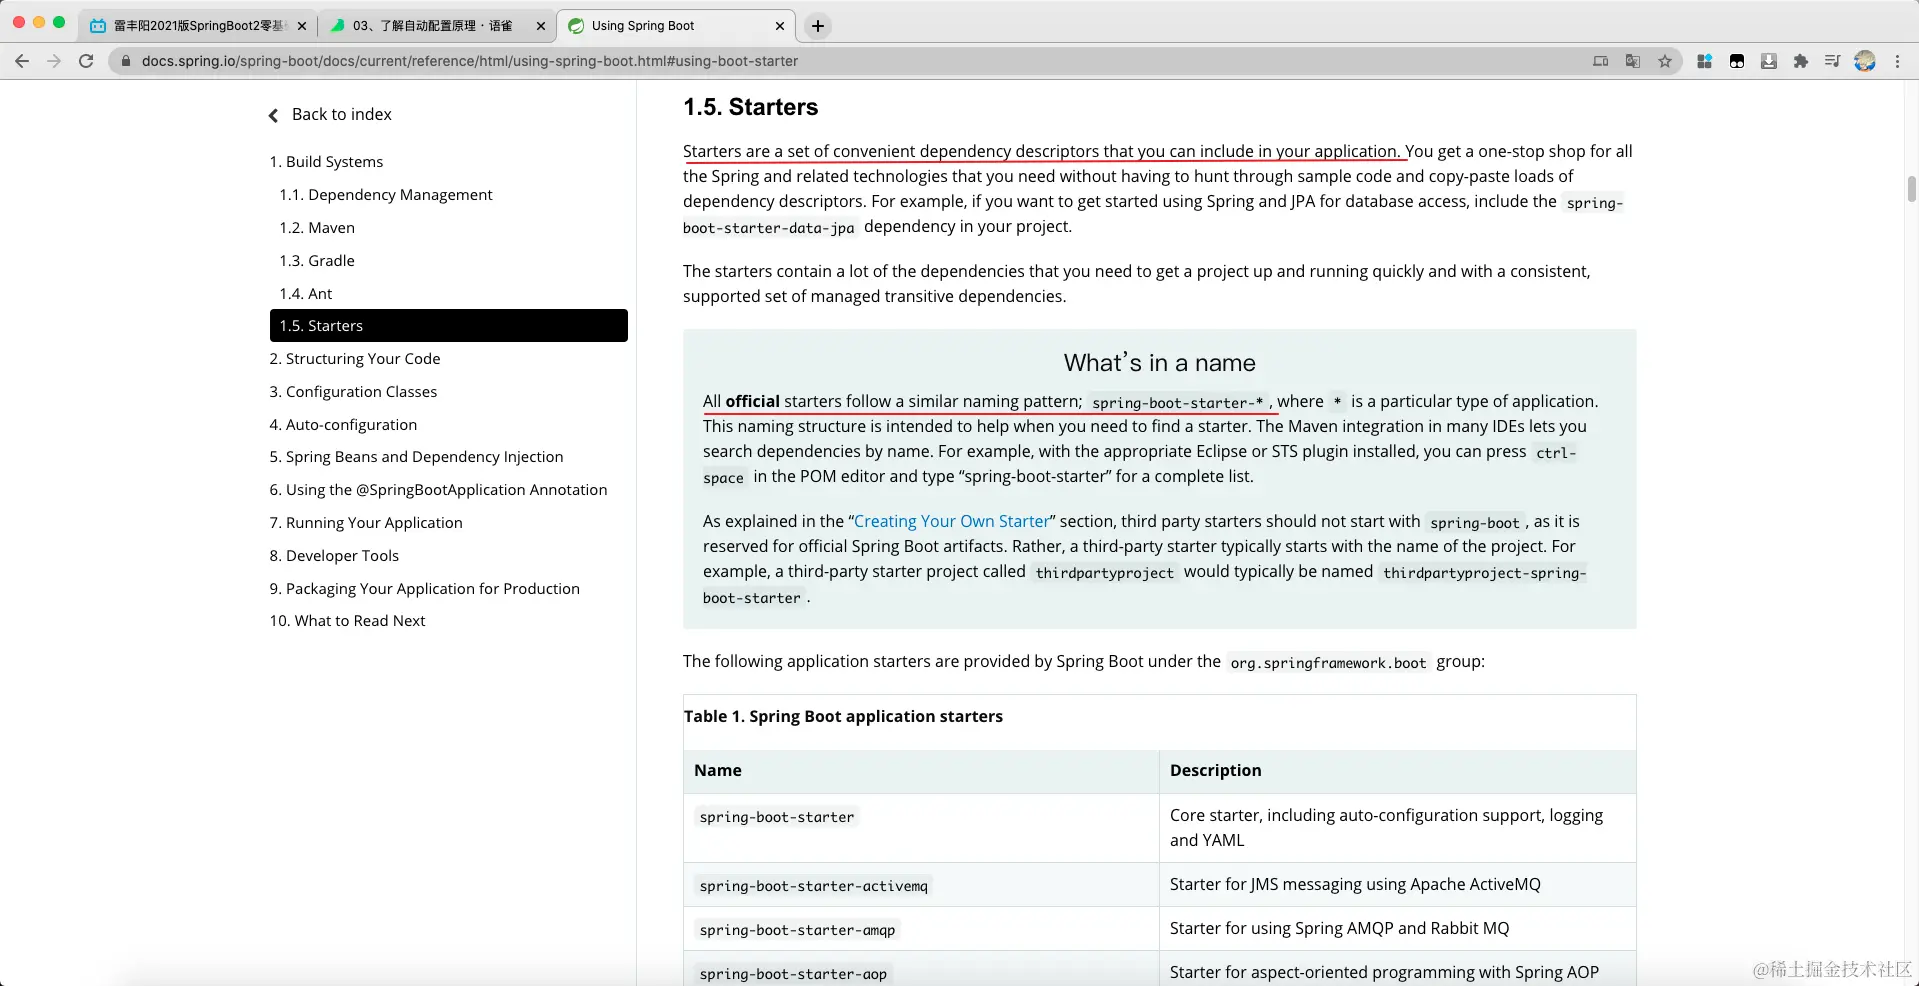
Task: Select the highlighted 1.5. Starters item
Action: pos(449,326)
